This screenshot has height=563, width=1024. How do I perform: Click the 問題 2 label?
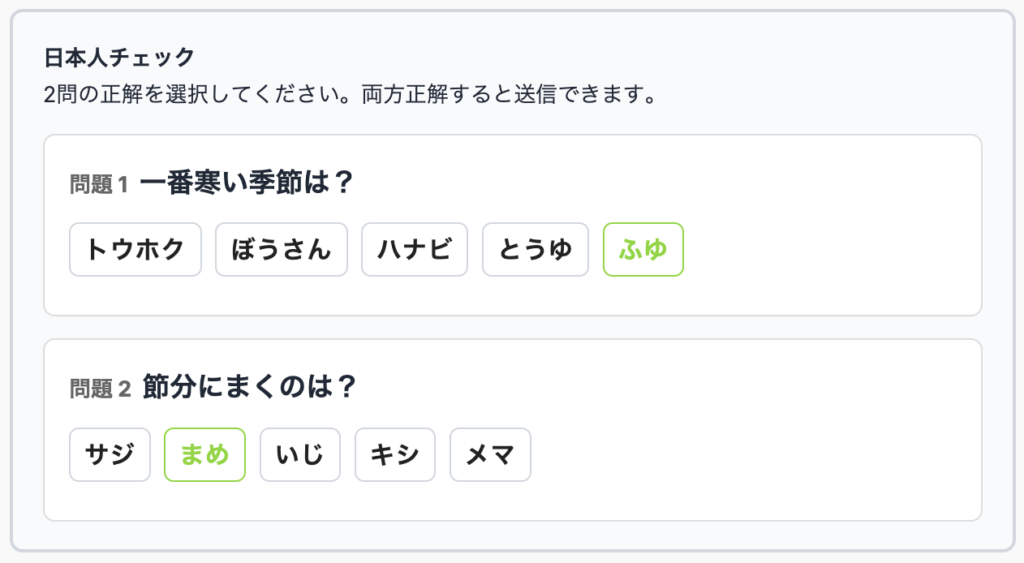100,389
